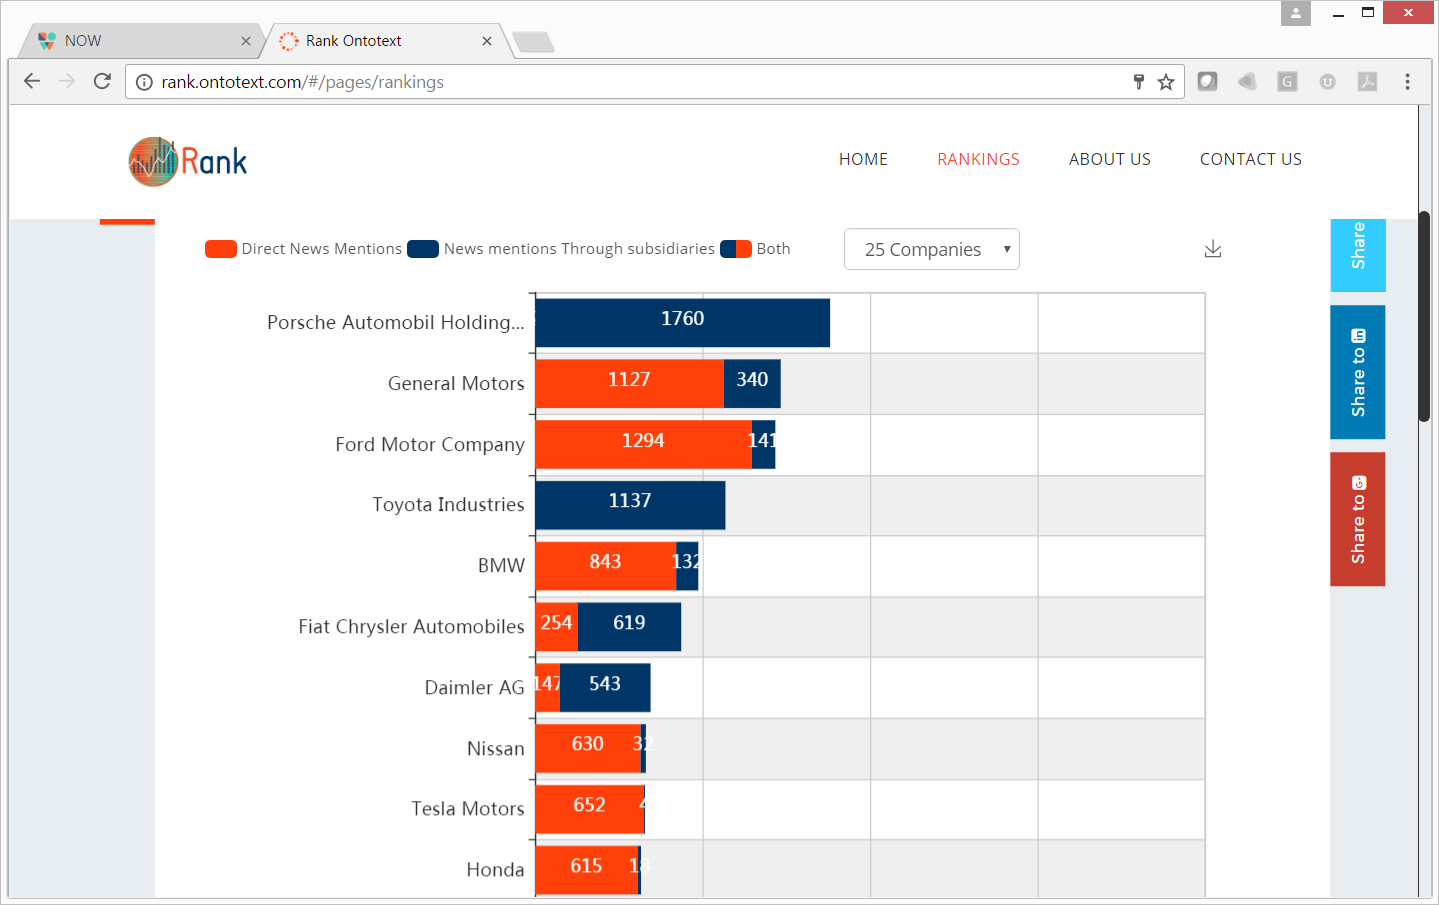
Task: Click the BMW label
Action: coord(501,566)
